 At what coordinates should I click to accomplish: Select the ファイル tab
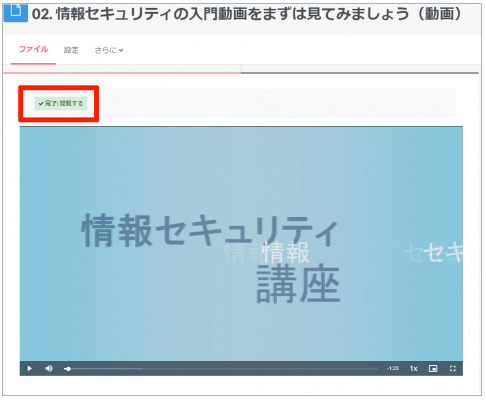tap(33, 49)
